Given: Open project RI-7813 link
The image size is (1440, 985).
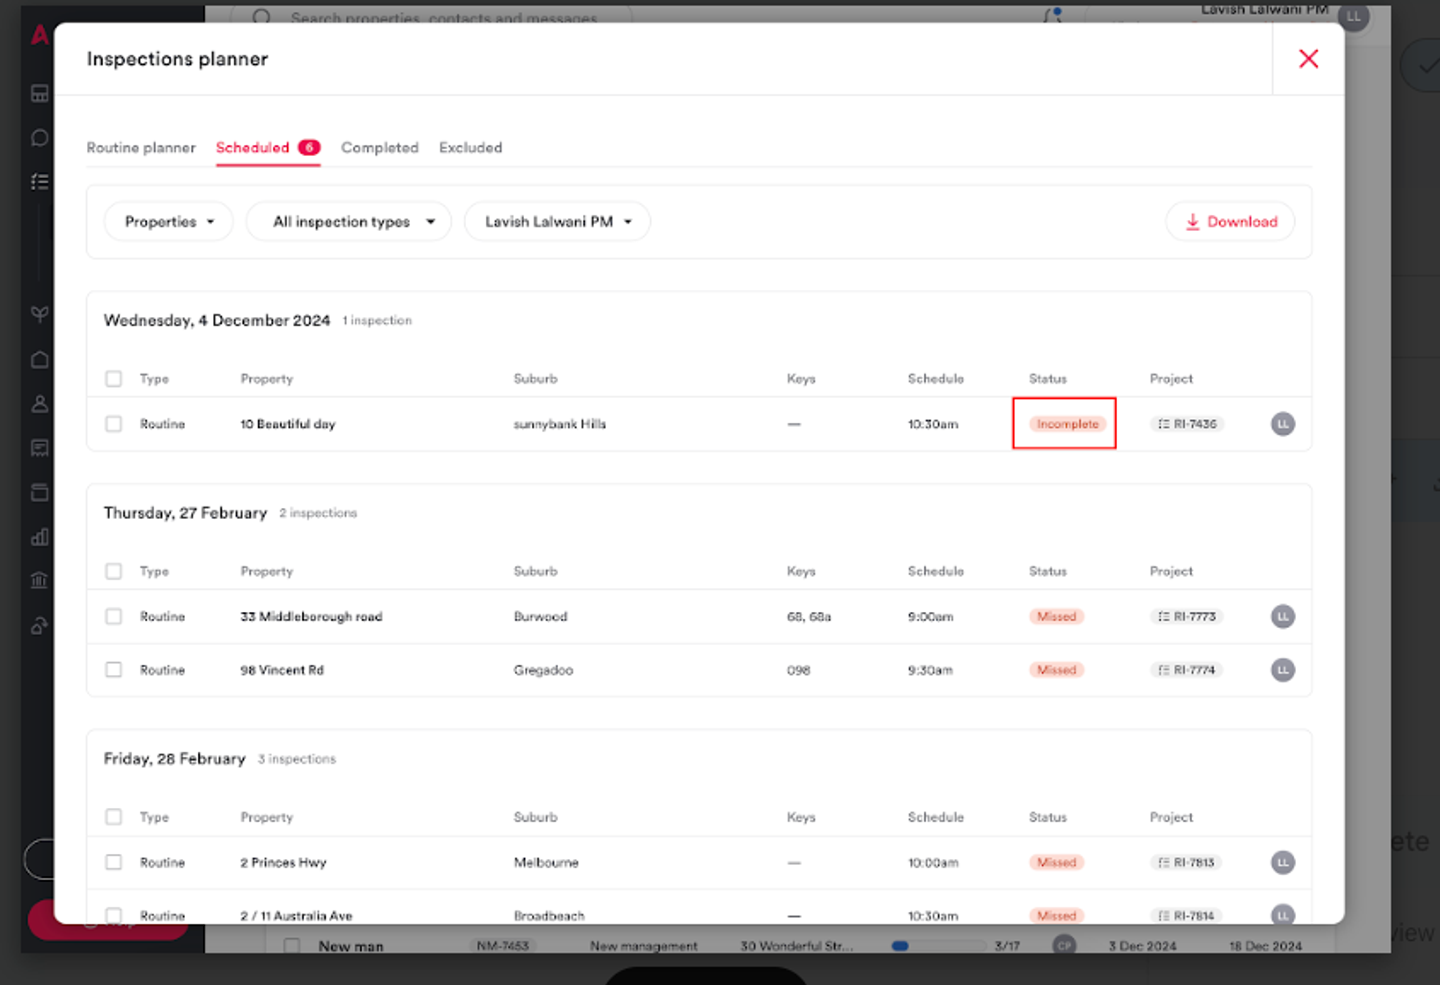Looking at the screenshot, I should click(x=1187, y=862).
